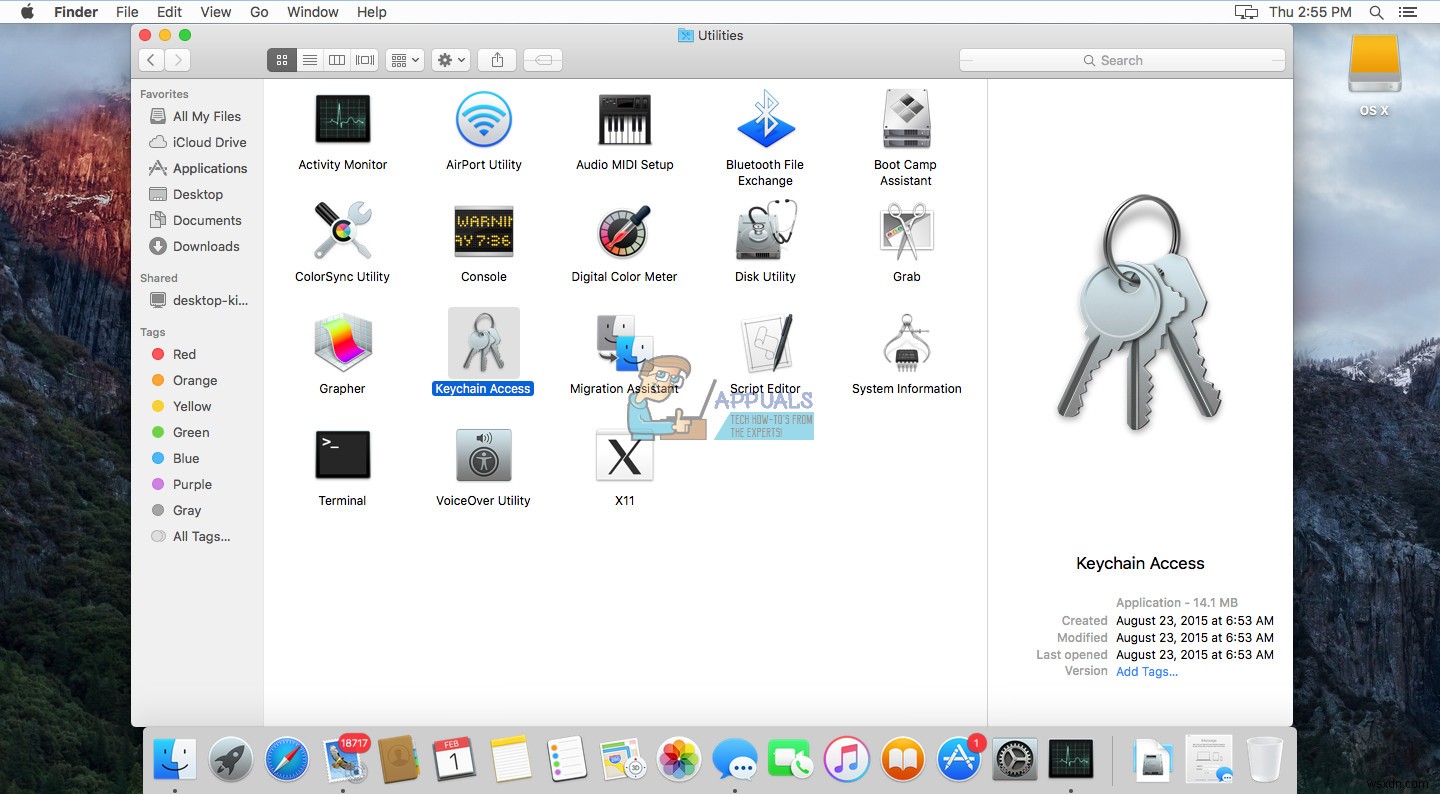Open the Share menu
The height and width of the screenshot is (794, 1440).
pyautogui.click(x=496, y=59)
